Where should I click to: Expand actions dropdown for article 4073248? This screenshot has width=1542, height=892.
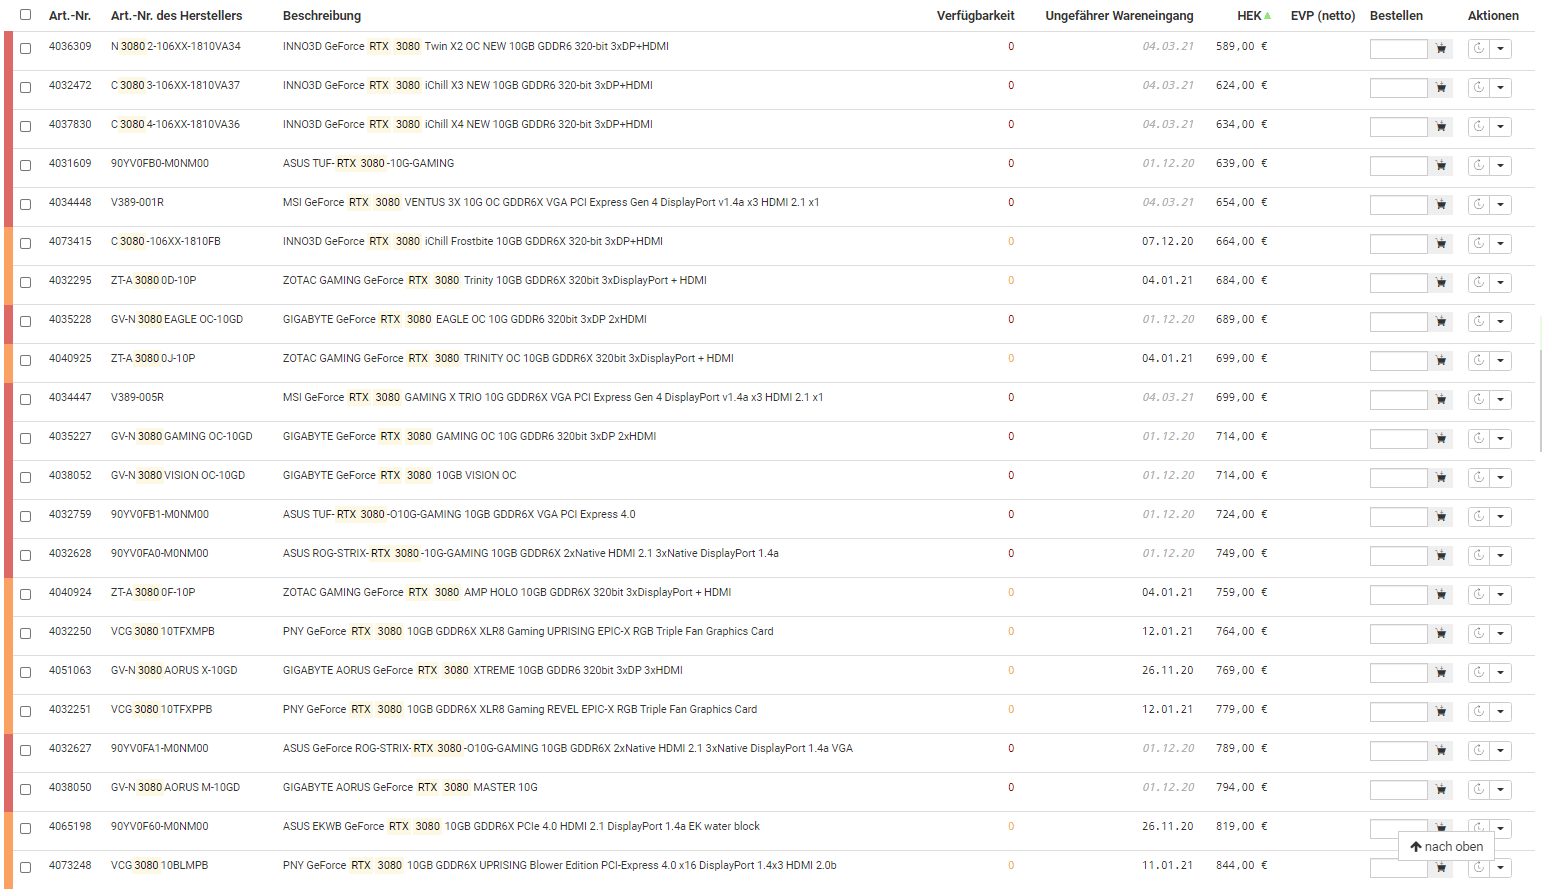(1501, 868)
